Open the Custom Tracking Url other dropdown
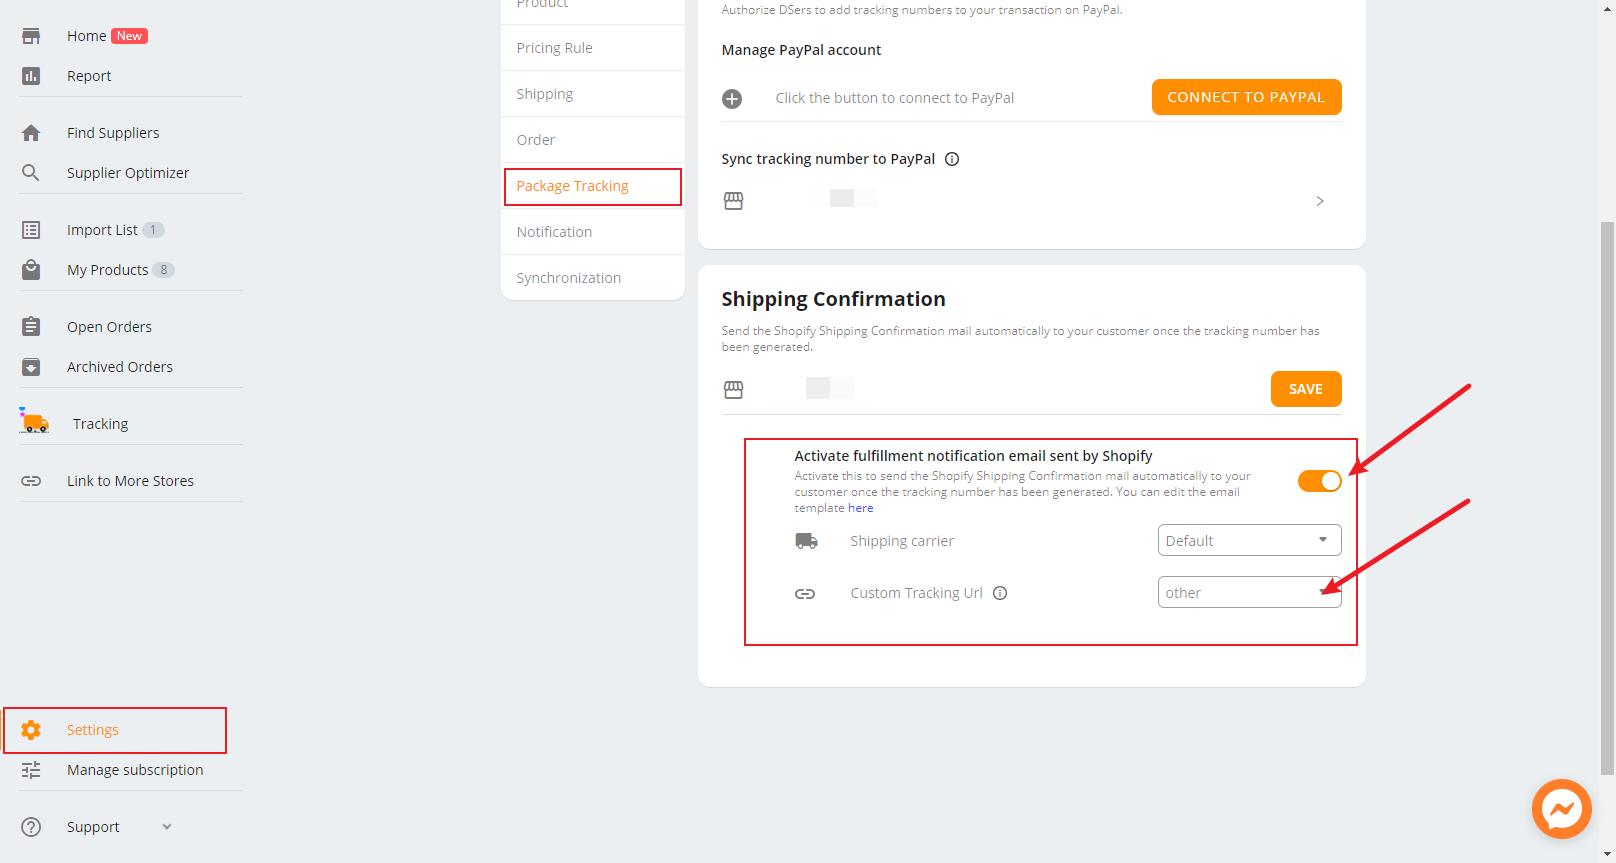Screen dimensions: 1616x863 [1249, 592]
